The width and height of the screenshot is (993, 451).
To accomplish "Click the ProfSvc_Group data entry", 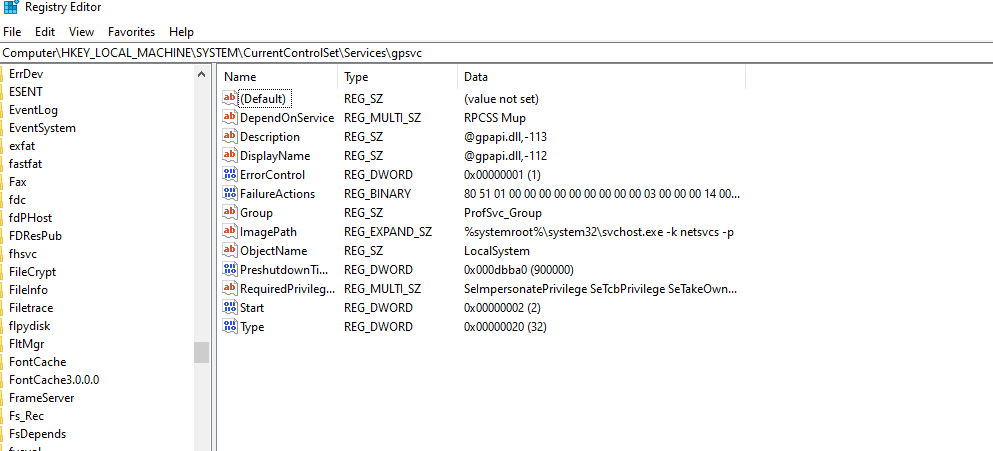I will (x=503, y=213).
